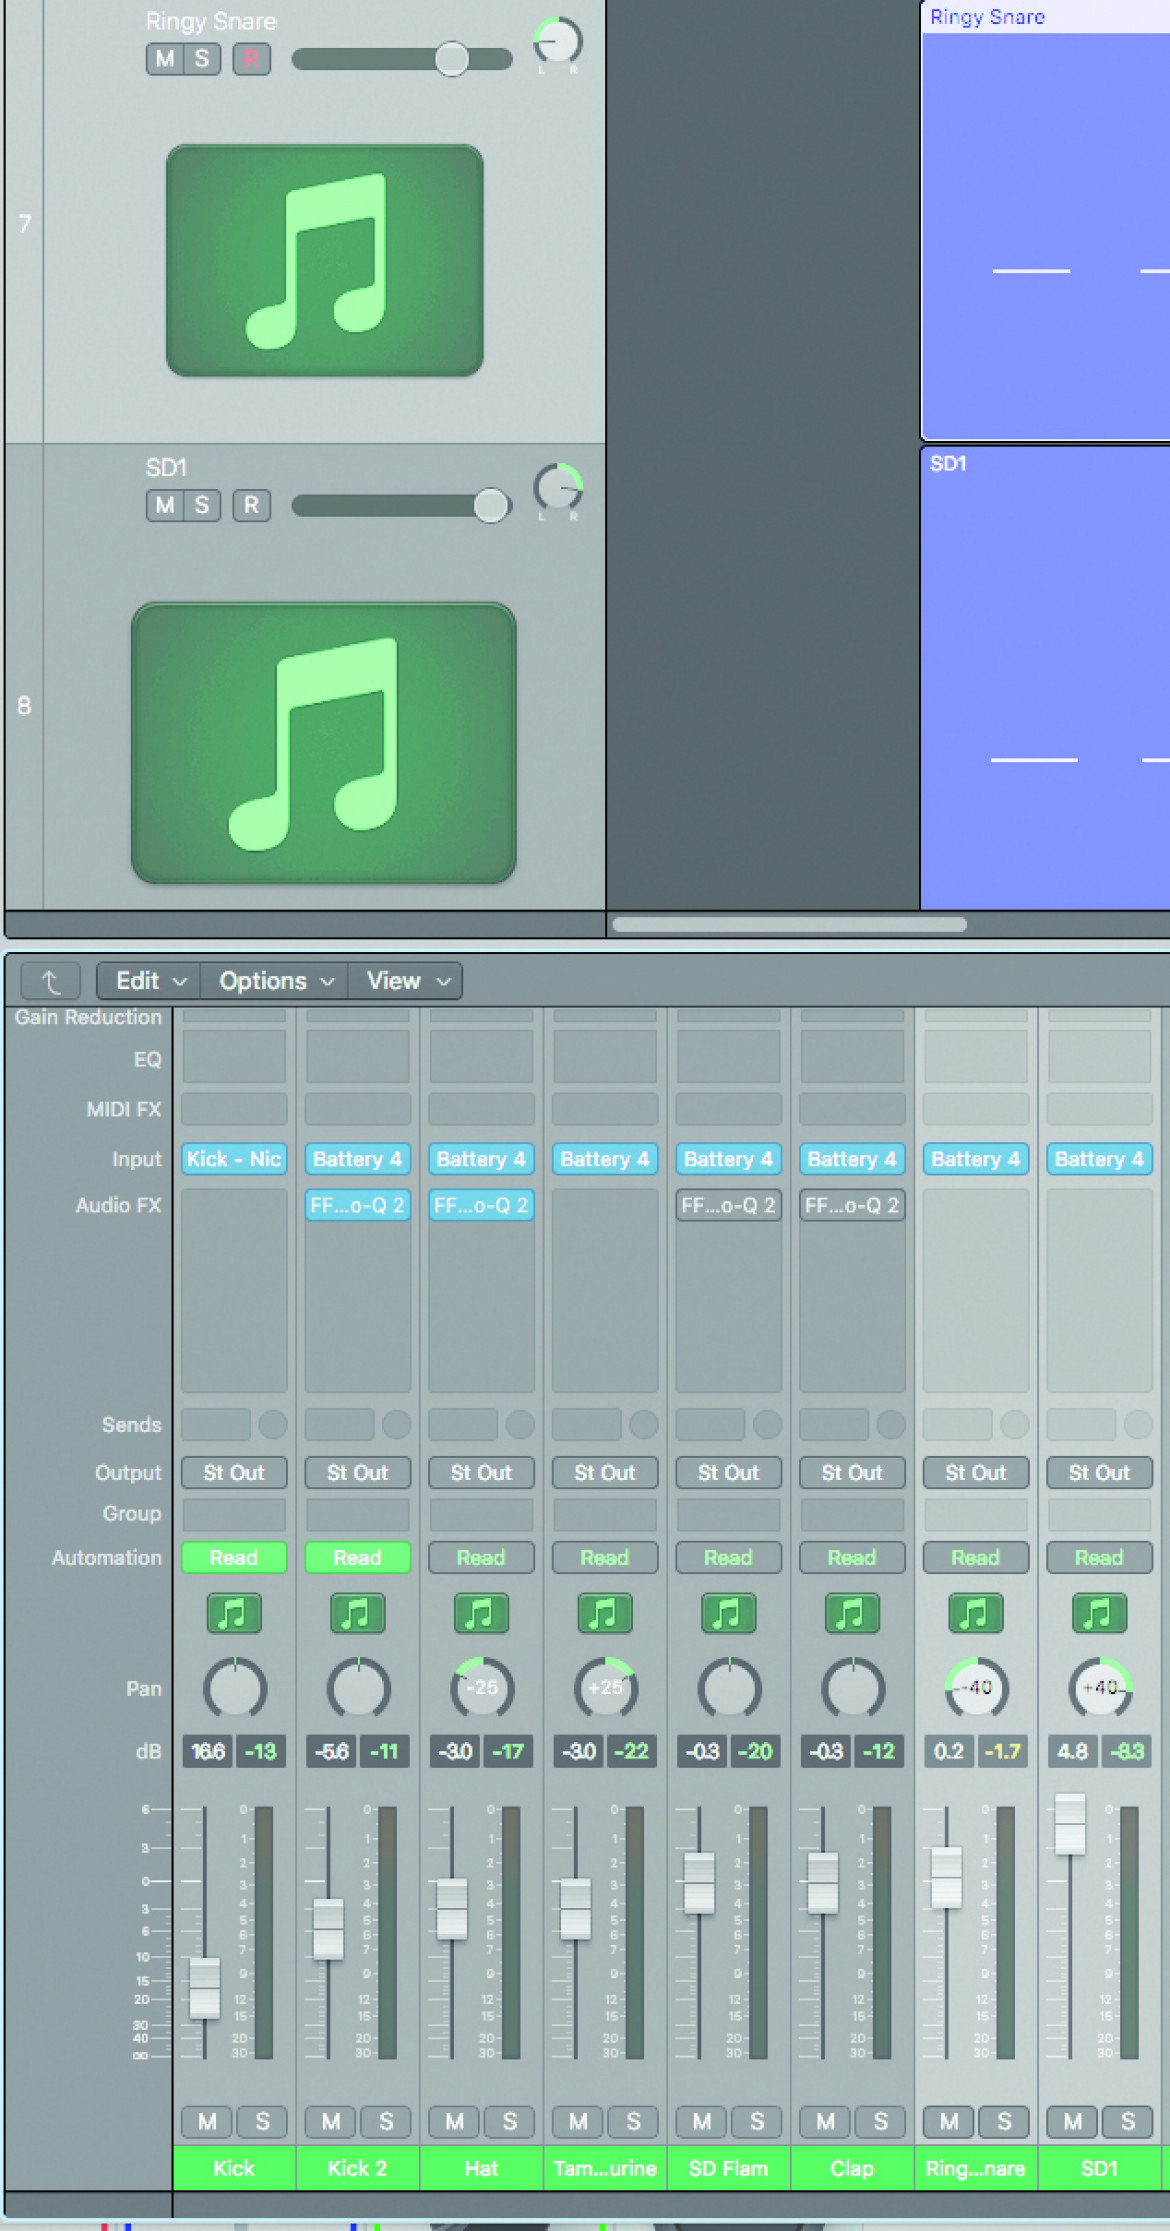Click the SD Flam channel instrument icon
The height and width of the screenshot is (2231, 1170).
tap(728, 1613)
